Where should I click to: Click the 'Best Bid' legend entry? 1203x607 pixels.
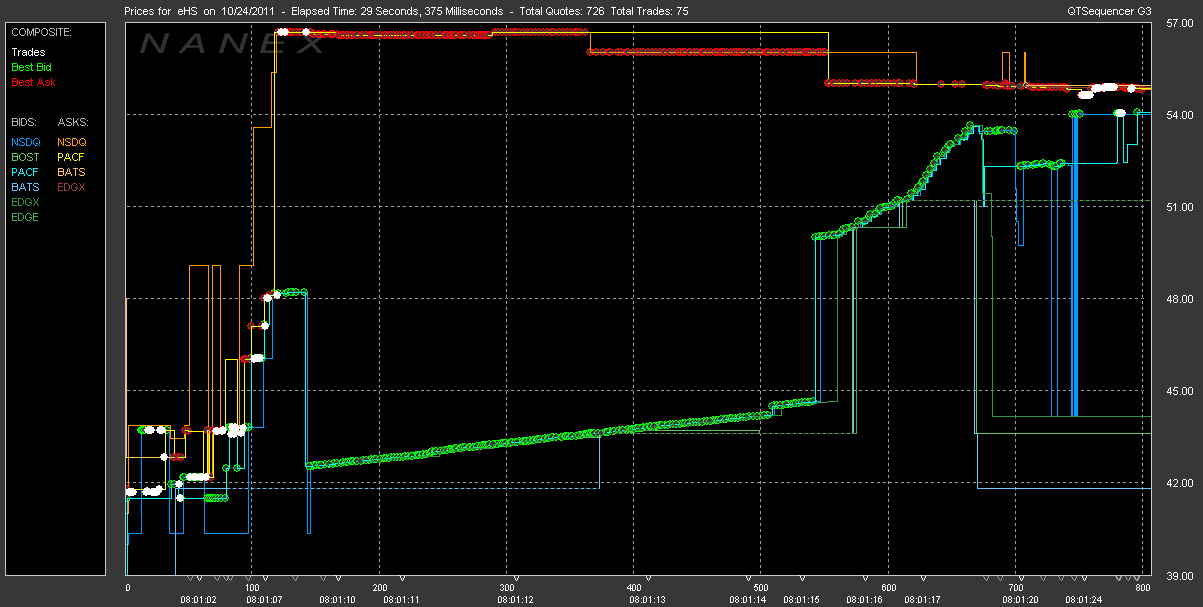pyautogui.click(x=31, y=67)
